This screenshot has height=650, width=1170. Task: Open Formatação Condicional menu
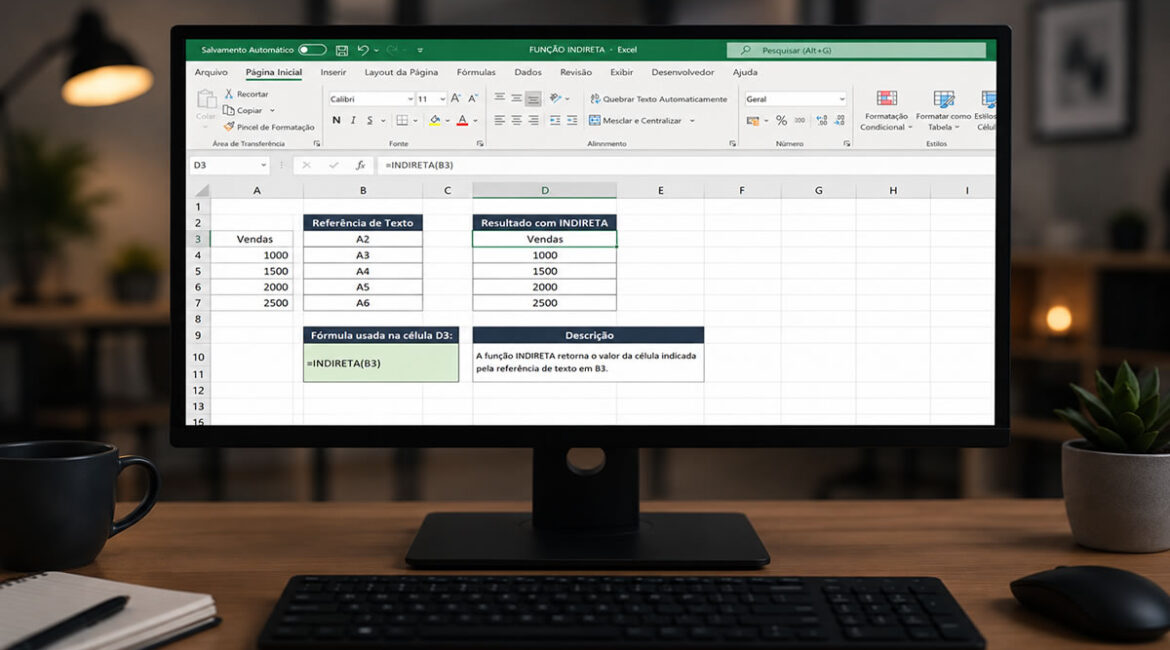pyautogui.click(x=886, y=110)
